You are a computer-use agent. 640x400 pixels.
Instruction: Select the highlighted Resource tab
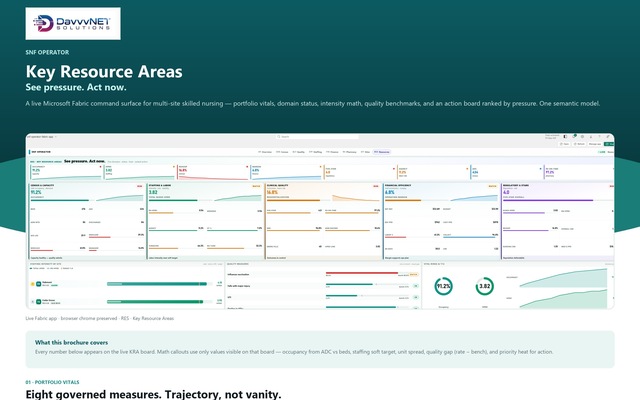(x=382, y=152)
